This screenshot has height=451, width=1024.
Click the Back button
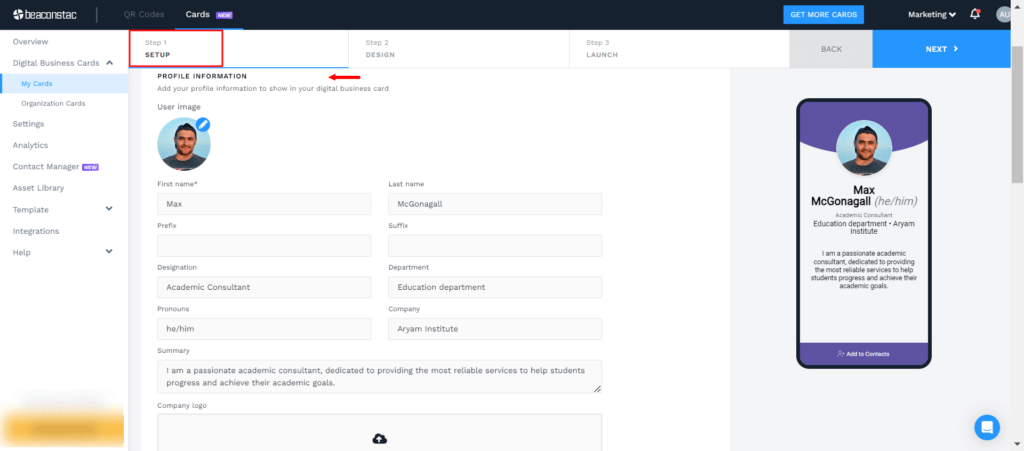831,49
